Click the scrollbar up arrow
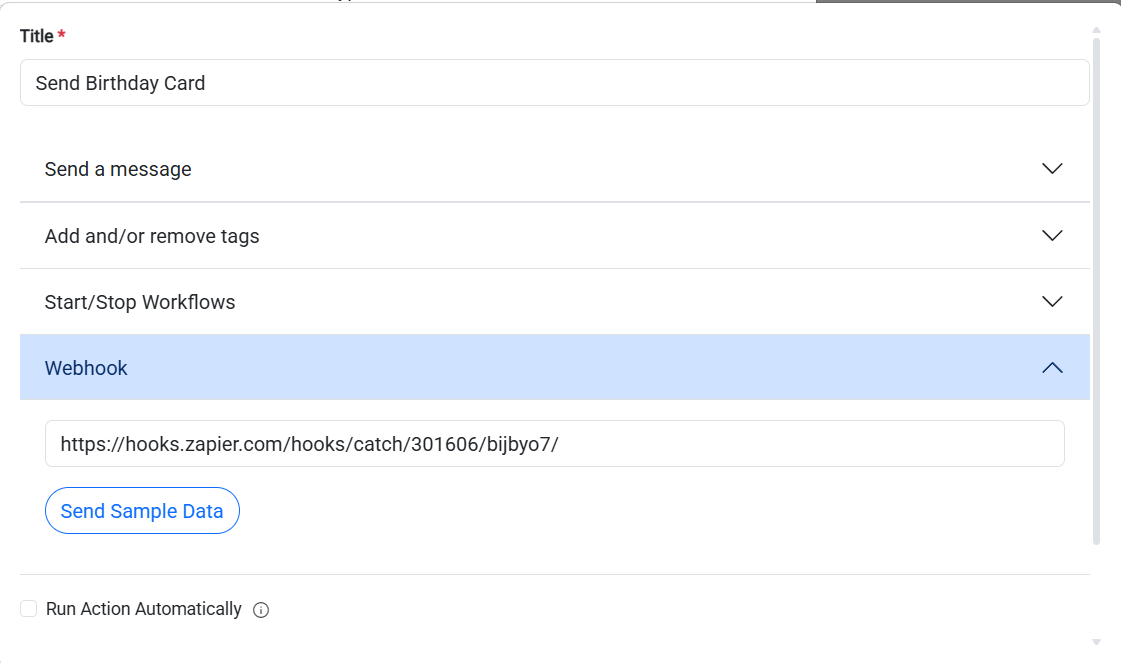The width and height of the screenshot is (1121, 663). (x=1096, y=30)
